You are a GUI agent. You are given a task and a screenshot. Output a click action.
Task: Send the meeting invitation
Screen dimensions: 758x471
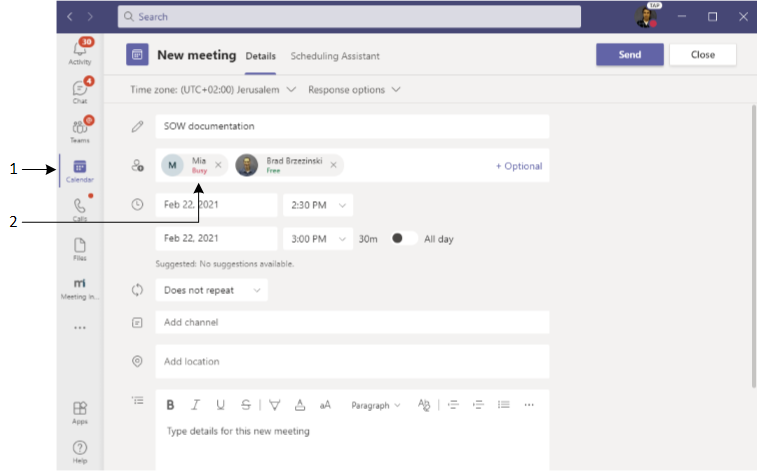(629, 55)
